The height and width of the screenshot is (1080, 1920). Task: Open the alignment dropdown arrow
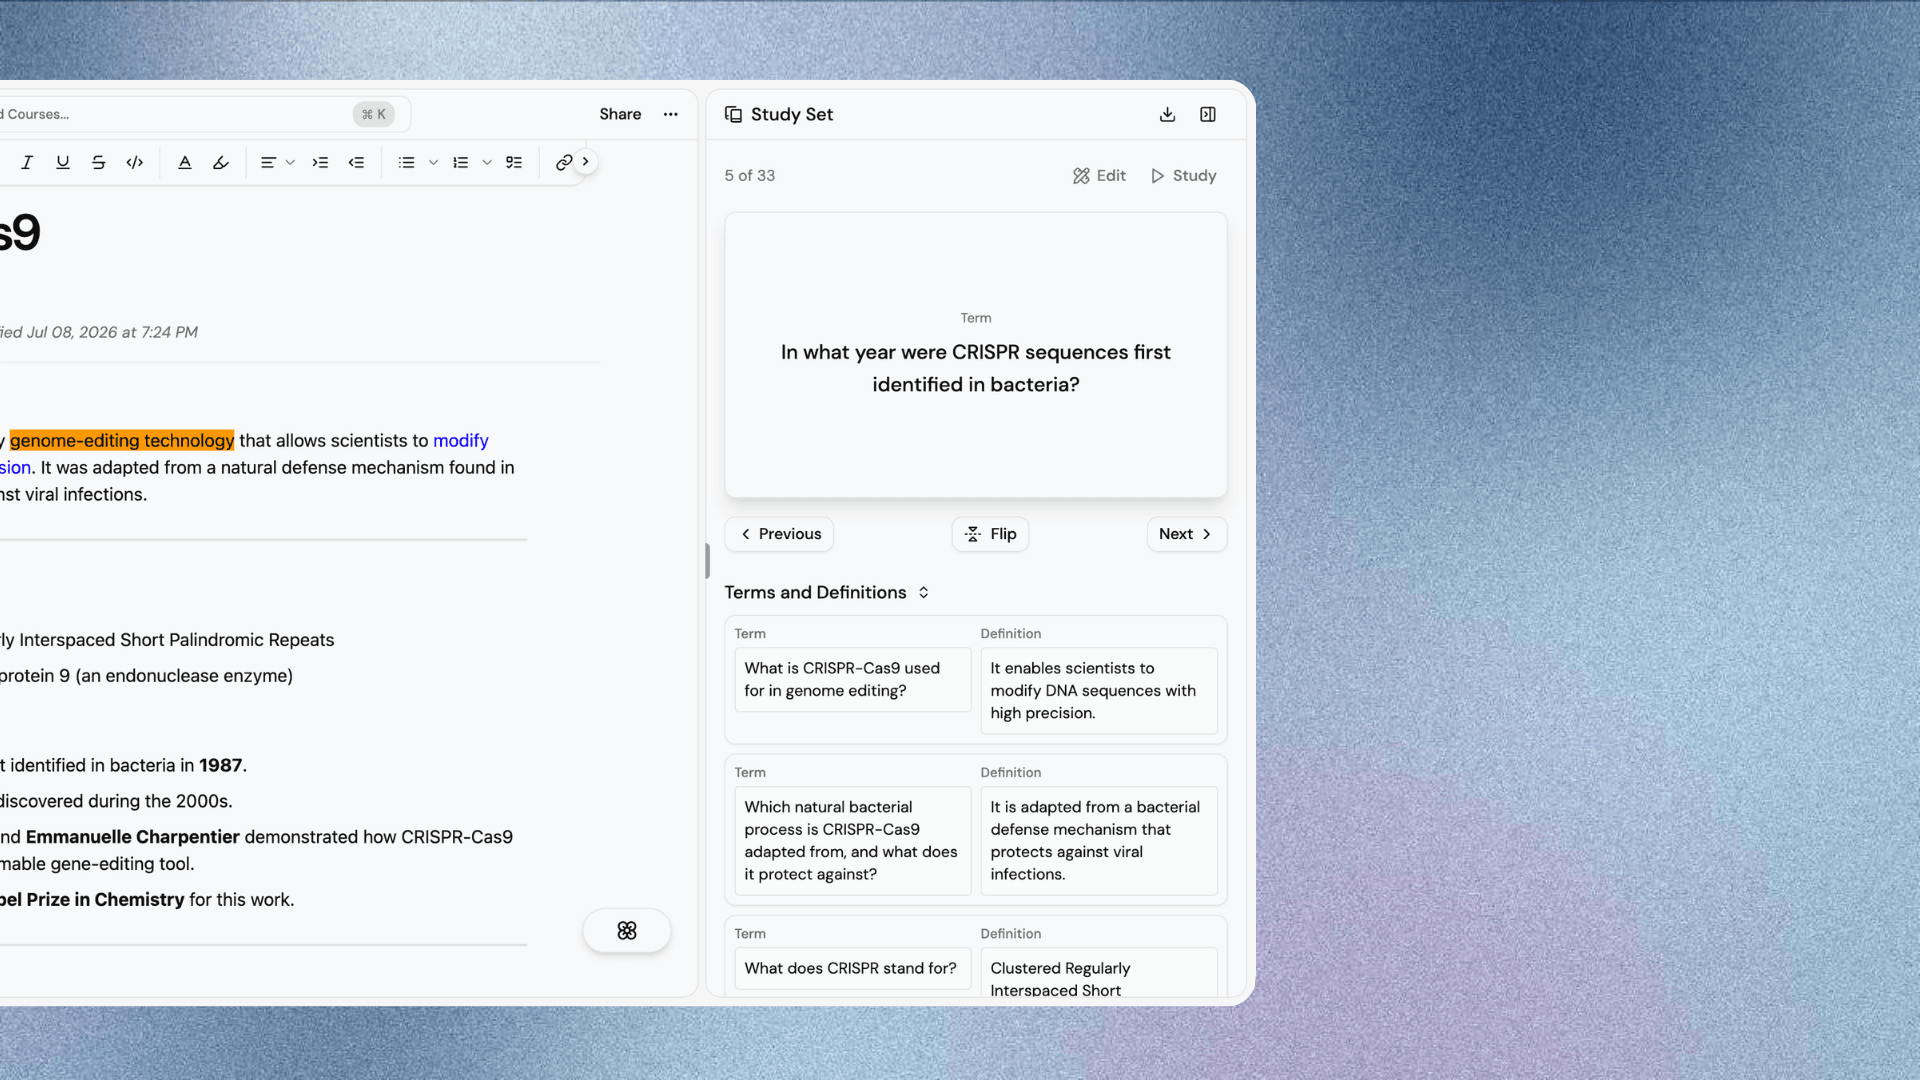click(290, 162)
